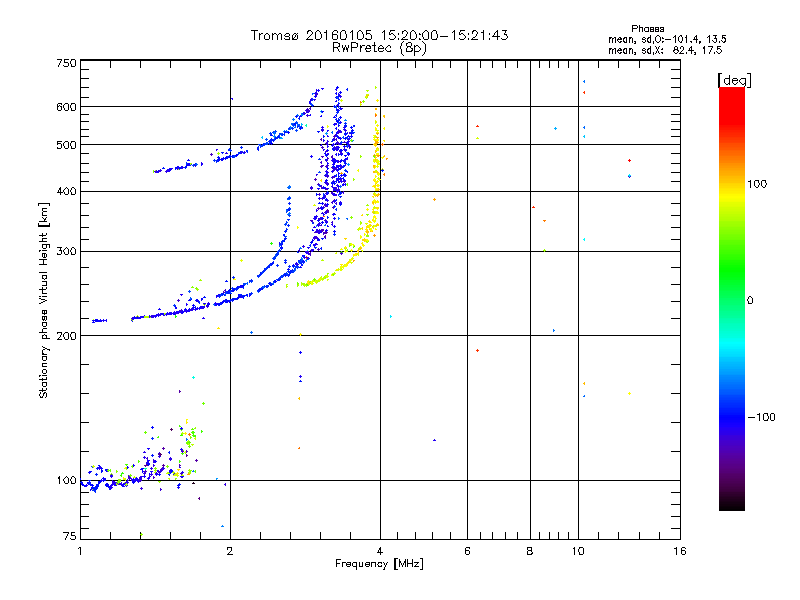Click the -100 color bar tick label
Screen dimensions: 800x600
(x=764, y=417)
